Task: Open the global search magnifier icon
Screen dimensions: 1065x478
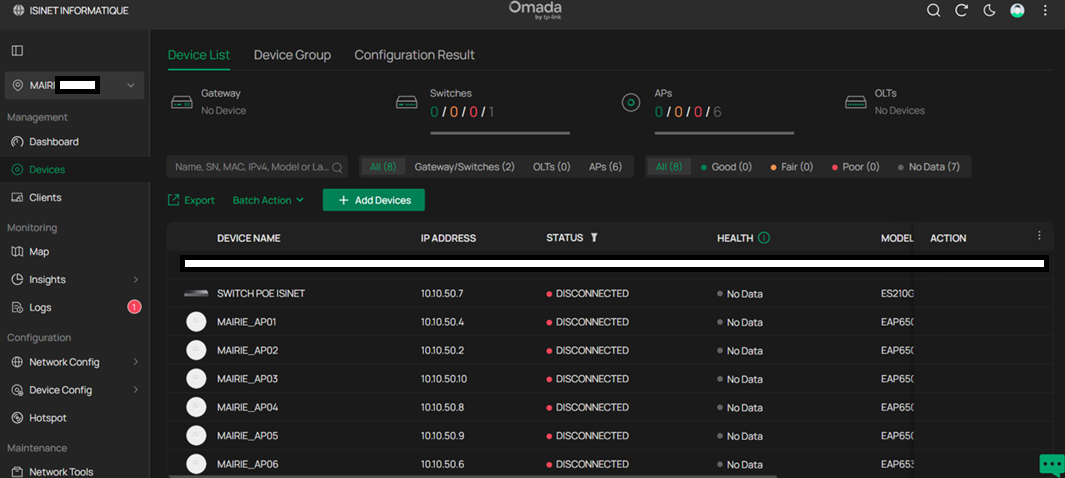Action: click(934, 10)
